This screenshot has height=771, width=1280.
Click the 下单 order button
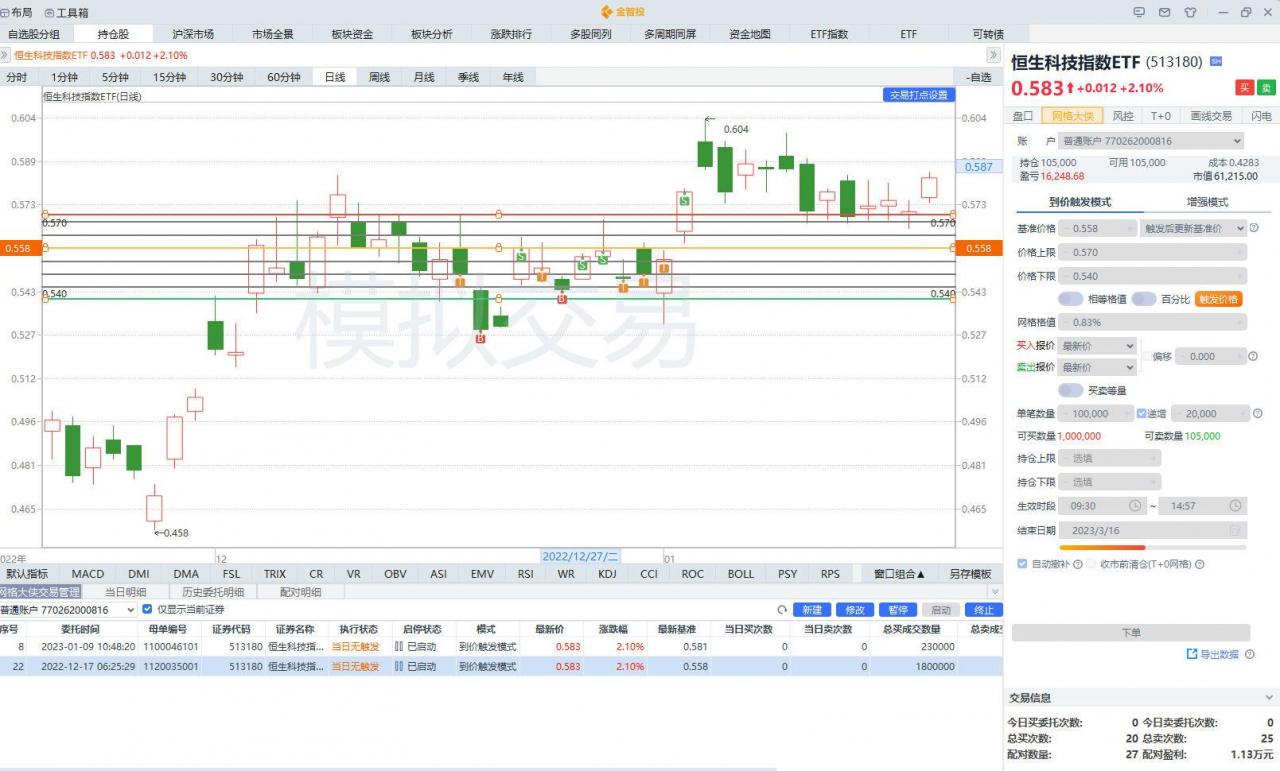(x=1131, y=632)
